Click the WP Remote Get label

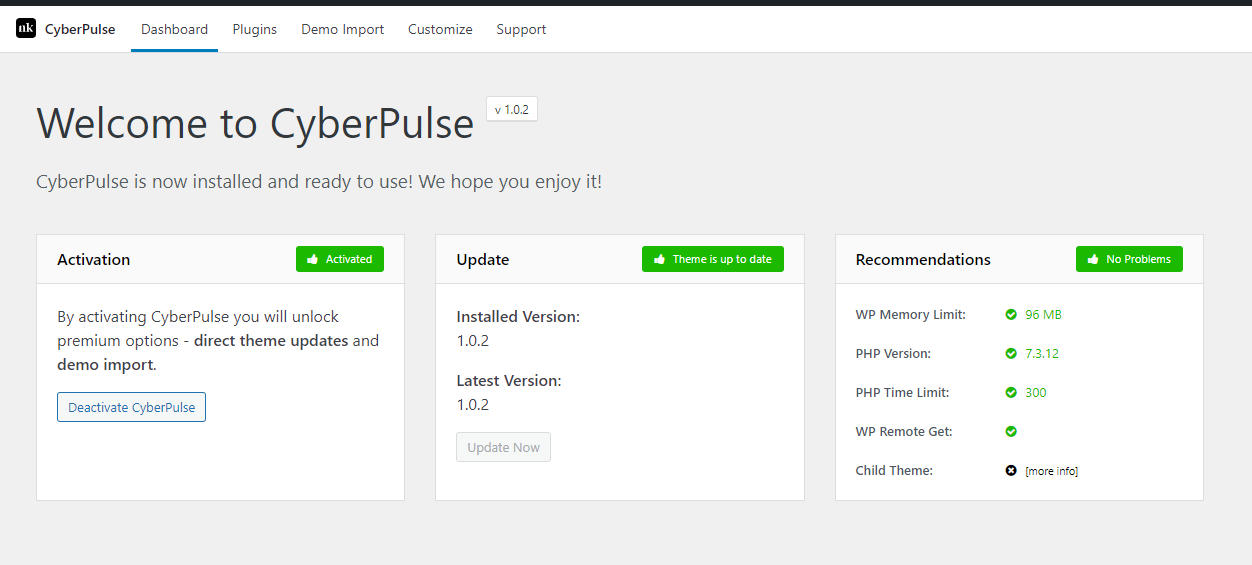coord(904,432)
